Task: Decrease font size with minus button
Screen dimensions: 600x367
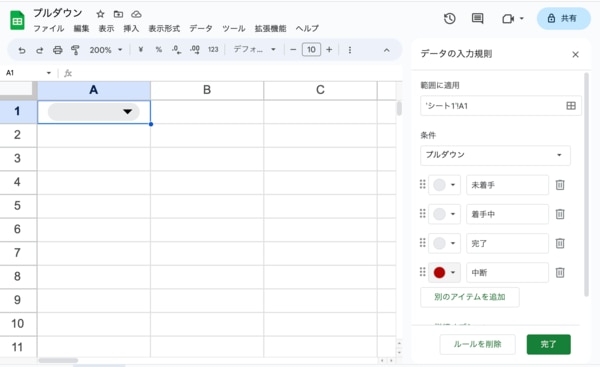Action: 293,50
